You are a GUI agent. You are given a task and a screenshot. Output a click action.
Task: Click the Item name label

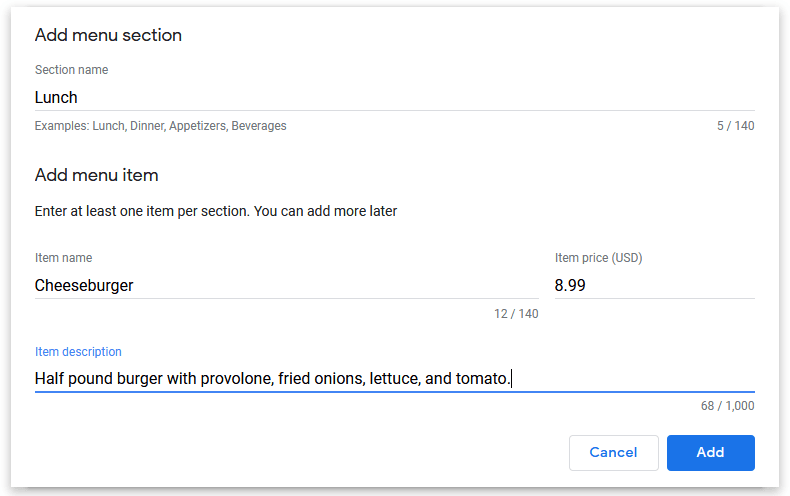(x=63, y=258)
